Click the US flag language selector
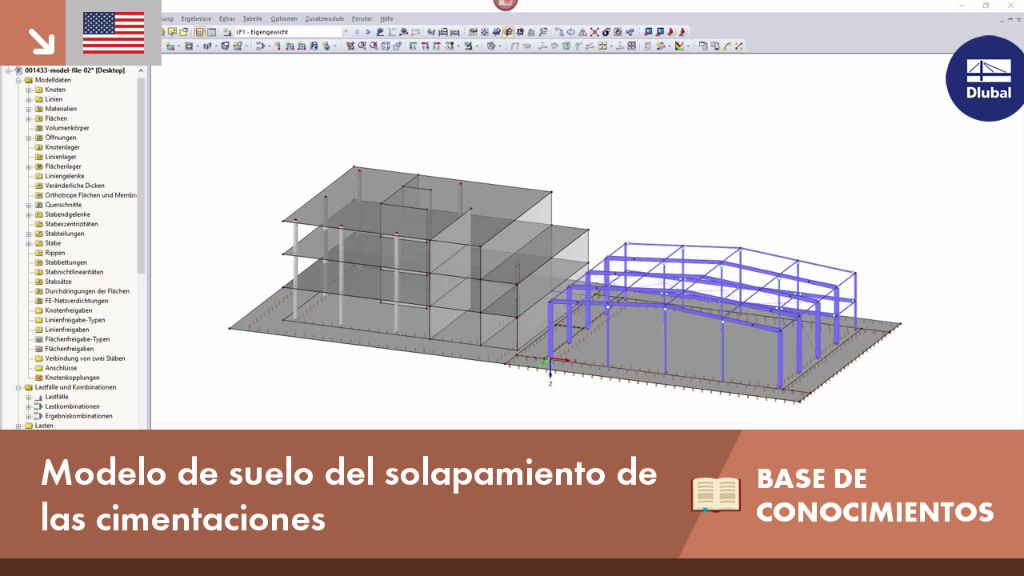 [x=114, y=33]
